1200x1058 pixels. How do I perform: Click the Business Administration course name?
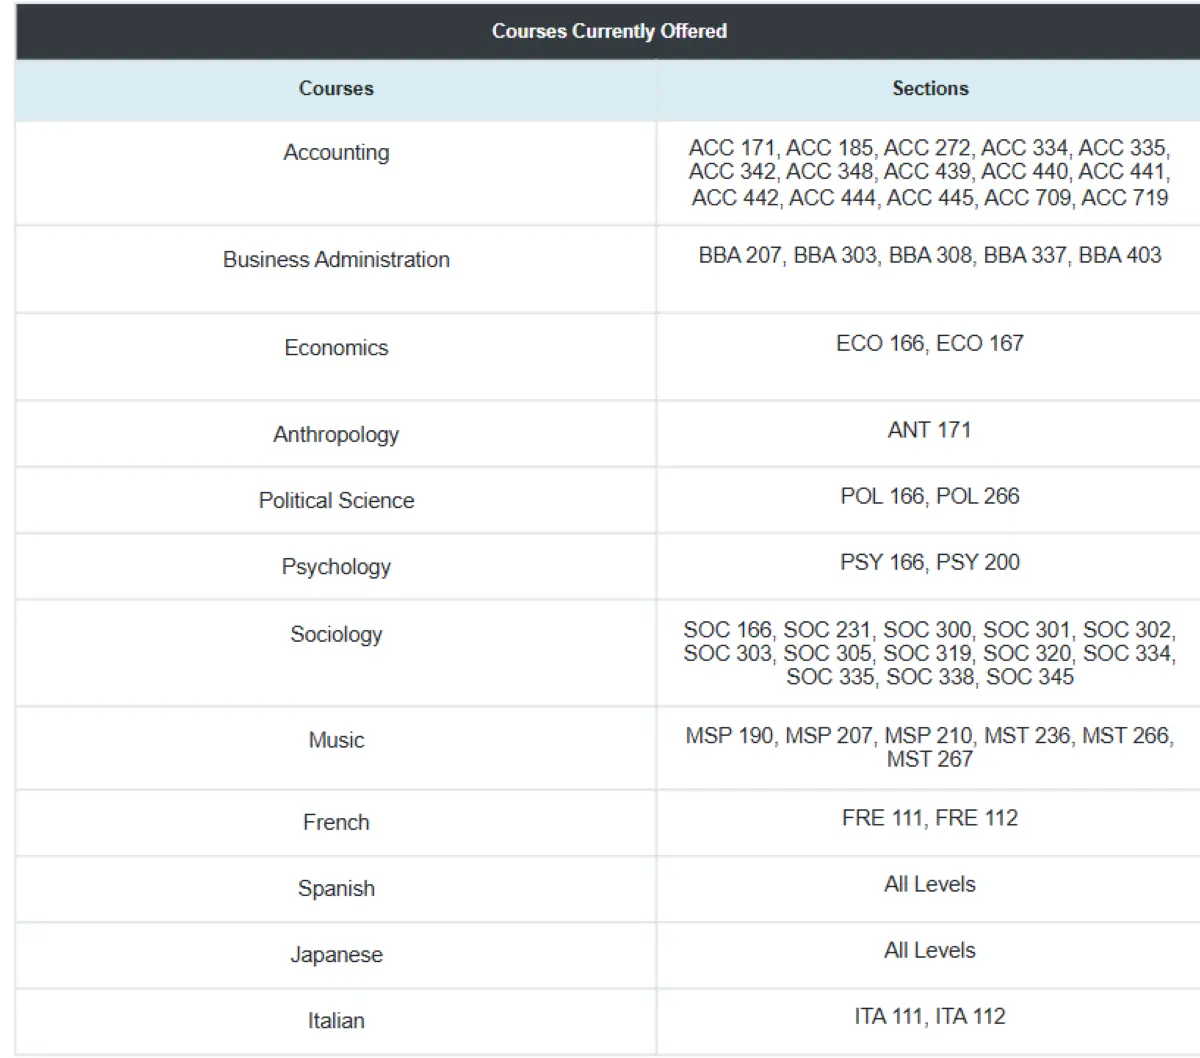(x=336, y=259)
